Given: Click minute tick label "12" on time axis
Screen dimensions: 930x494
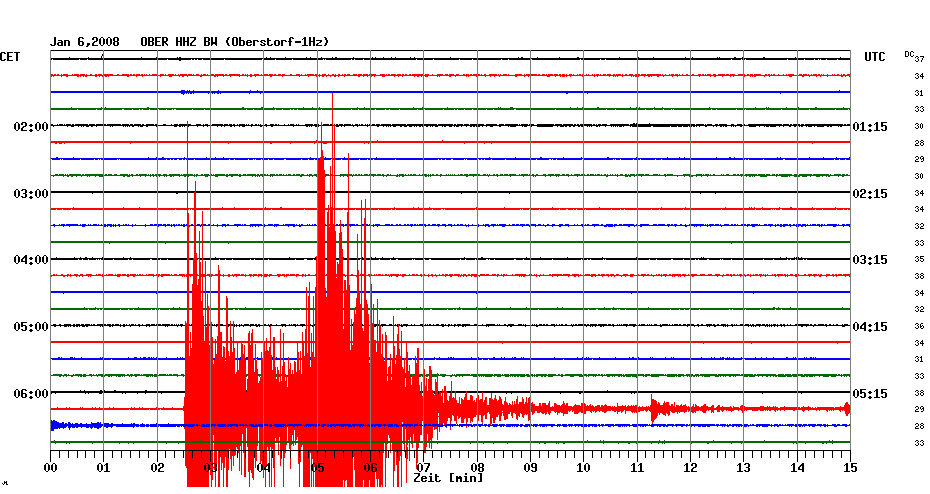Looking at the screenshot, I should [690, 468].
